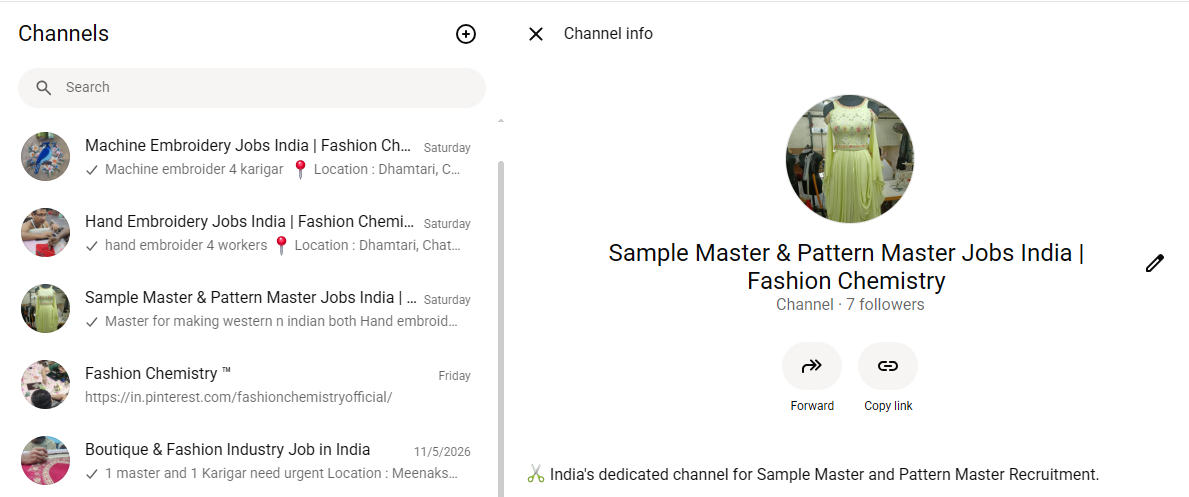Open Sample Master & Pattern Master channel row
Image resolution: width=1189 pixels, height=497 pixels.
tap(247, 309)
